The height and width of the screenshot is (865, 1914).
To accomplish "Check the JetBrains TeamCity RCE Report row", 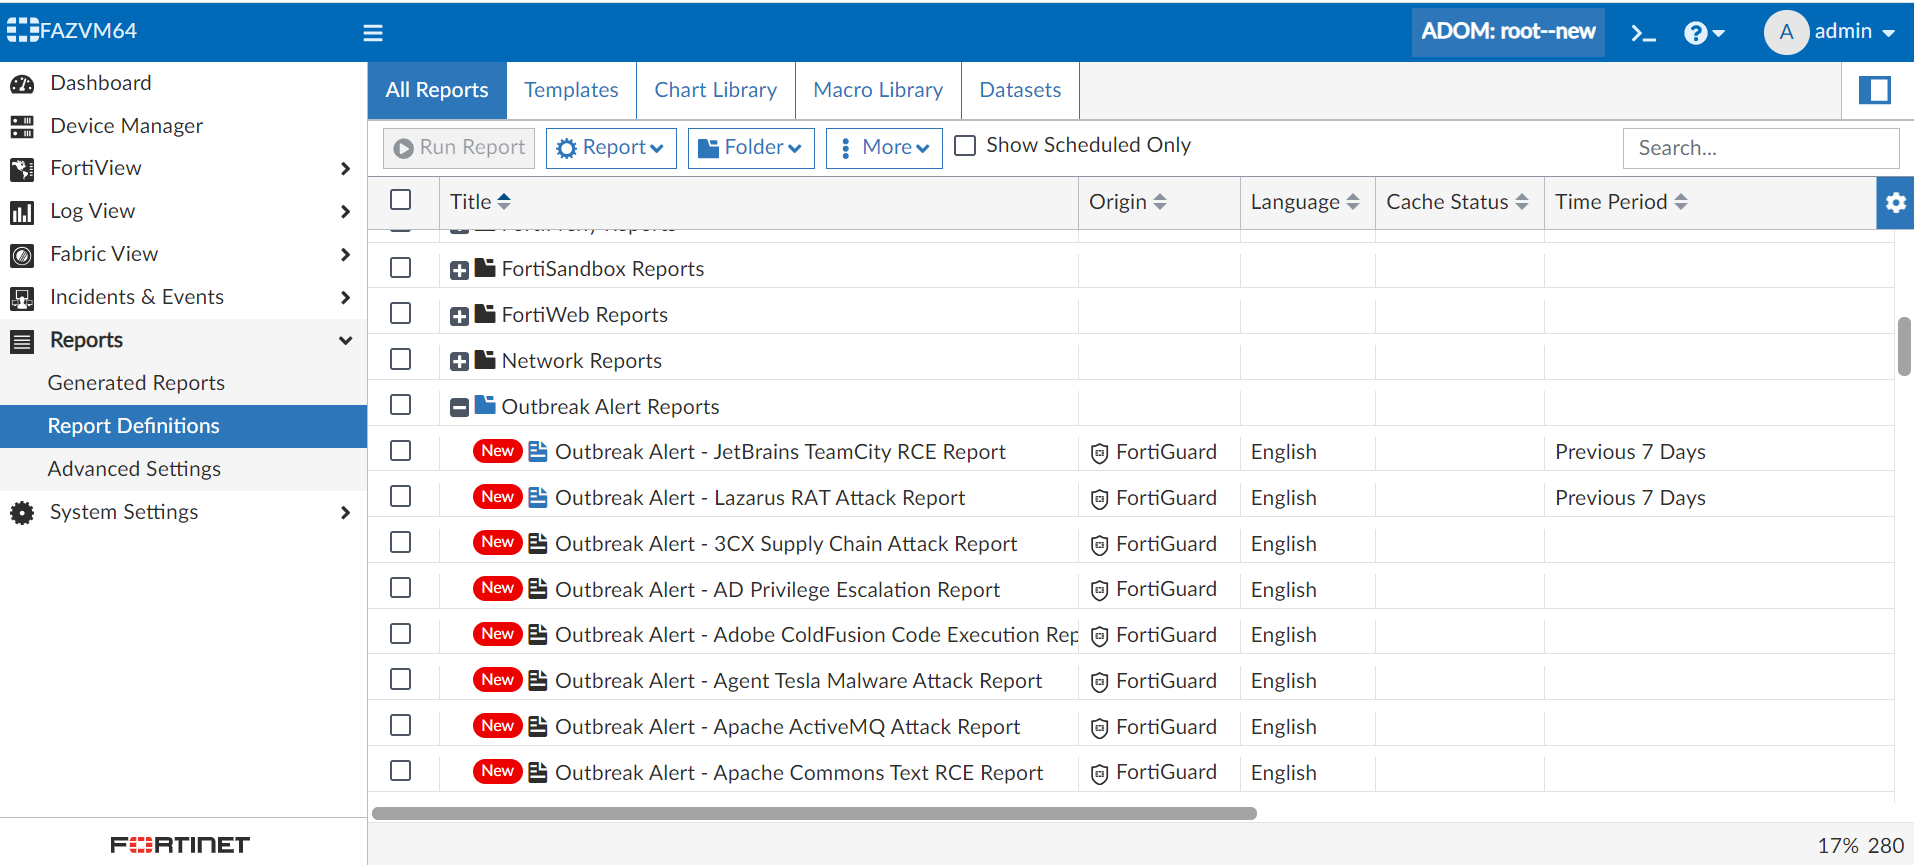I will pos(401,451).
